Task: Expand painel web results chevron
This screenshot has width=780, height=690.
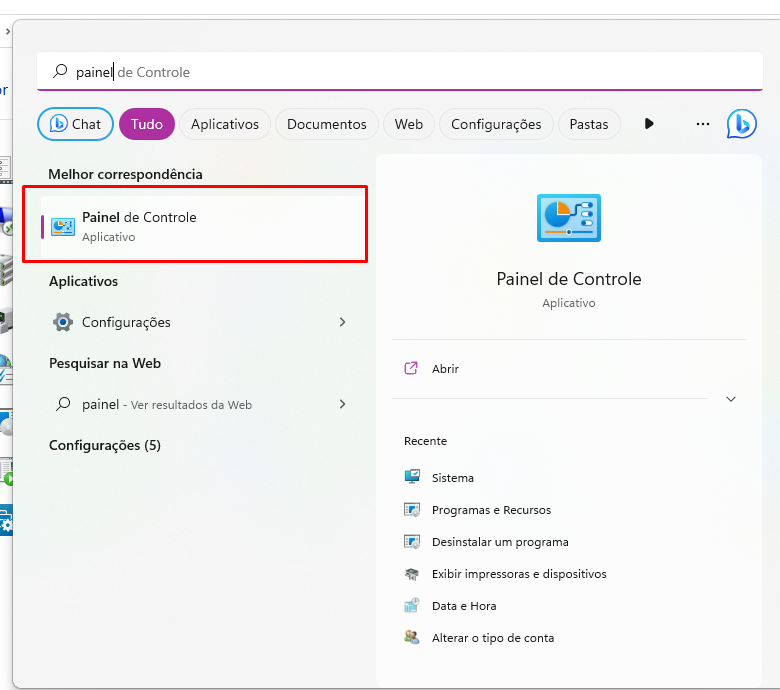Action: coord(342,404)
